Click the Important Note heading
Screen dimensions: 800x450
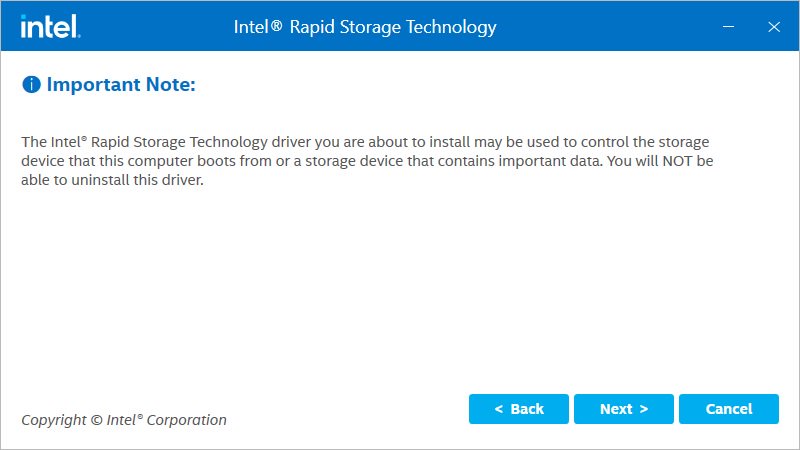[120, 85]
